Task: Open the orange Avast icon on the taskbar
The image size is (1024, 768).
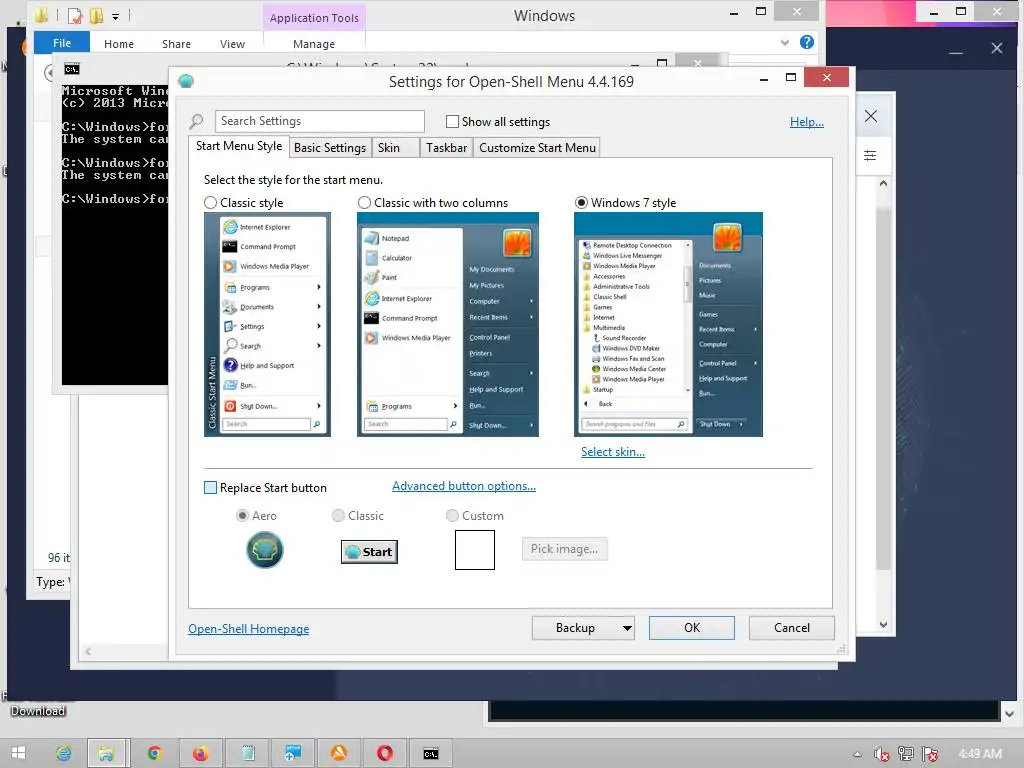Action: pos(339,753)
